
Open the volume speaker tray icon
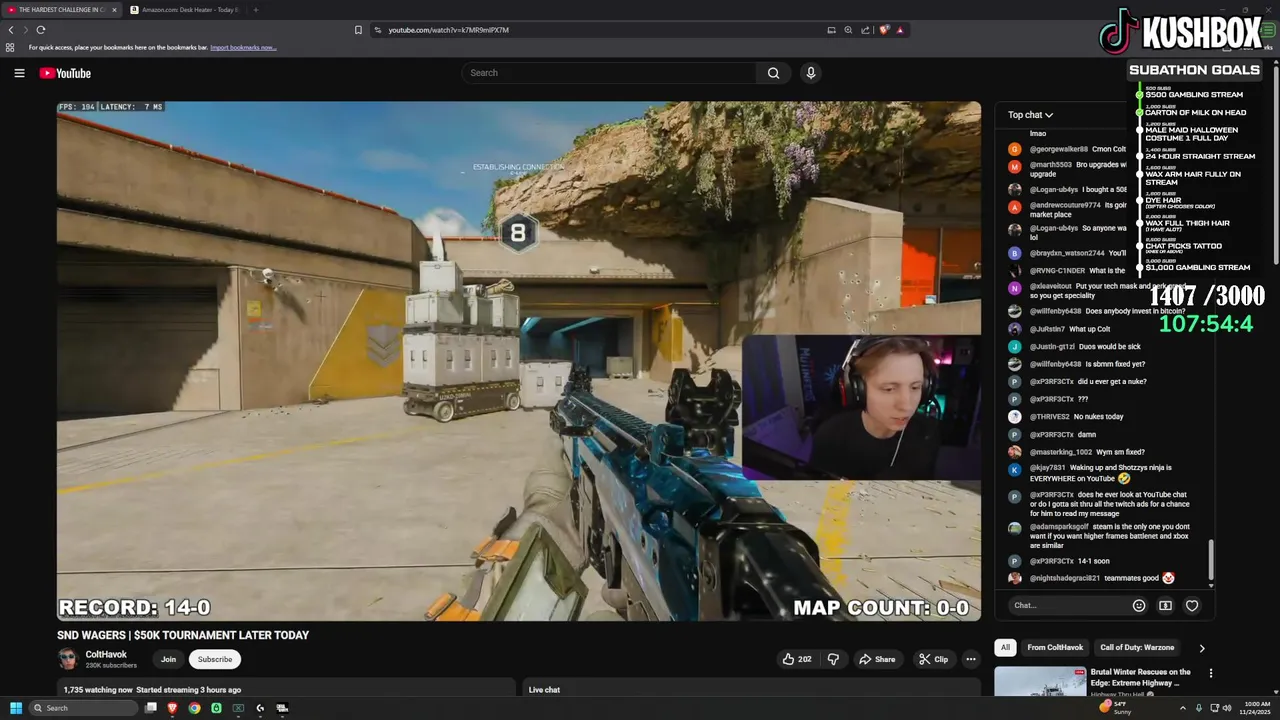pos(1226,708)
